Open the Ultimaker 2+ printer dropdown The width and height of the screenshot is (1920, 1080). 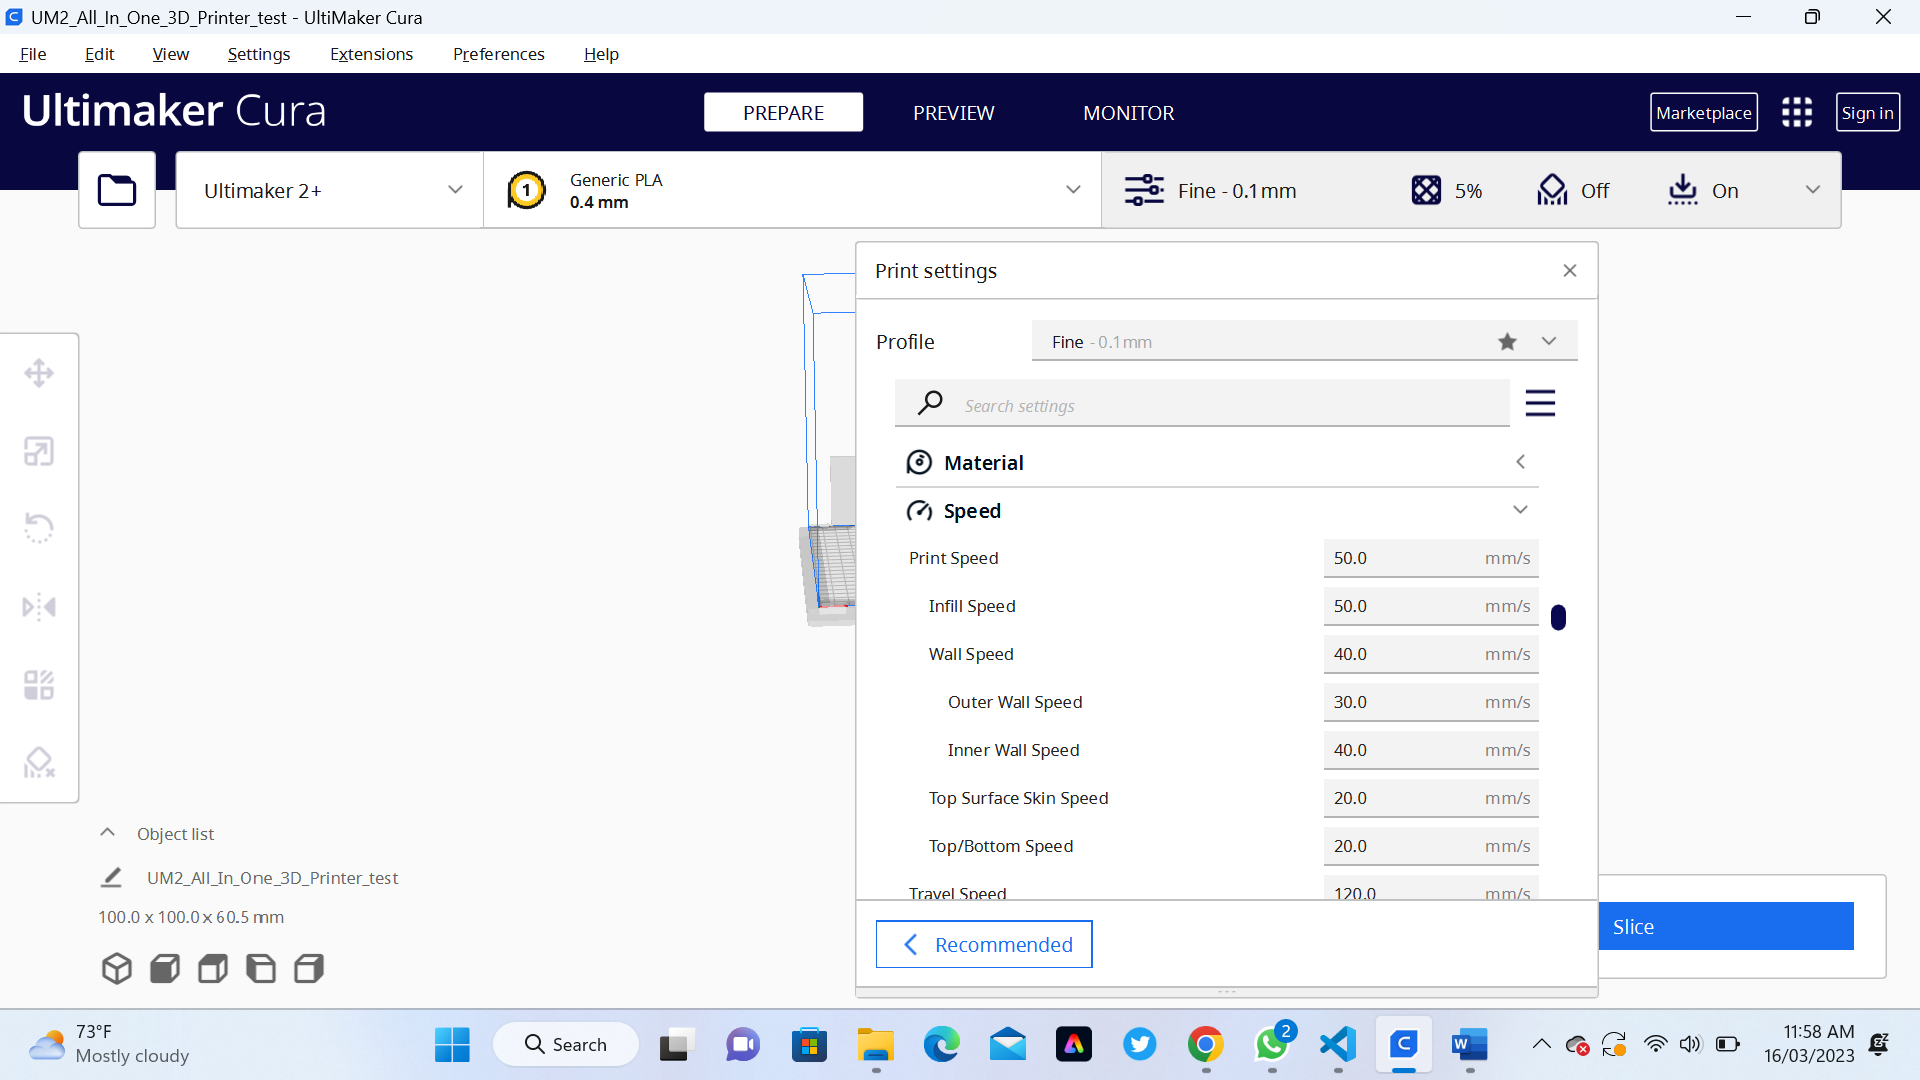tap(330, 190)
